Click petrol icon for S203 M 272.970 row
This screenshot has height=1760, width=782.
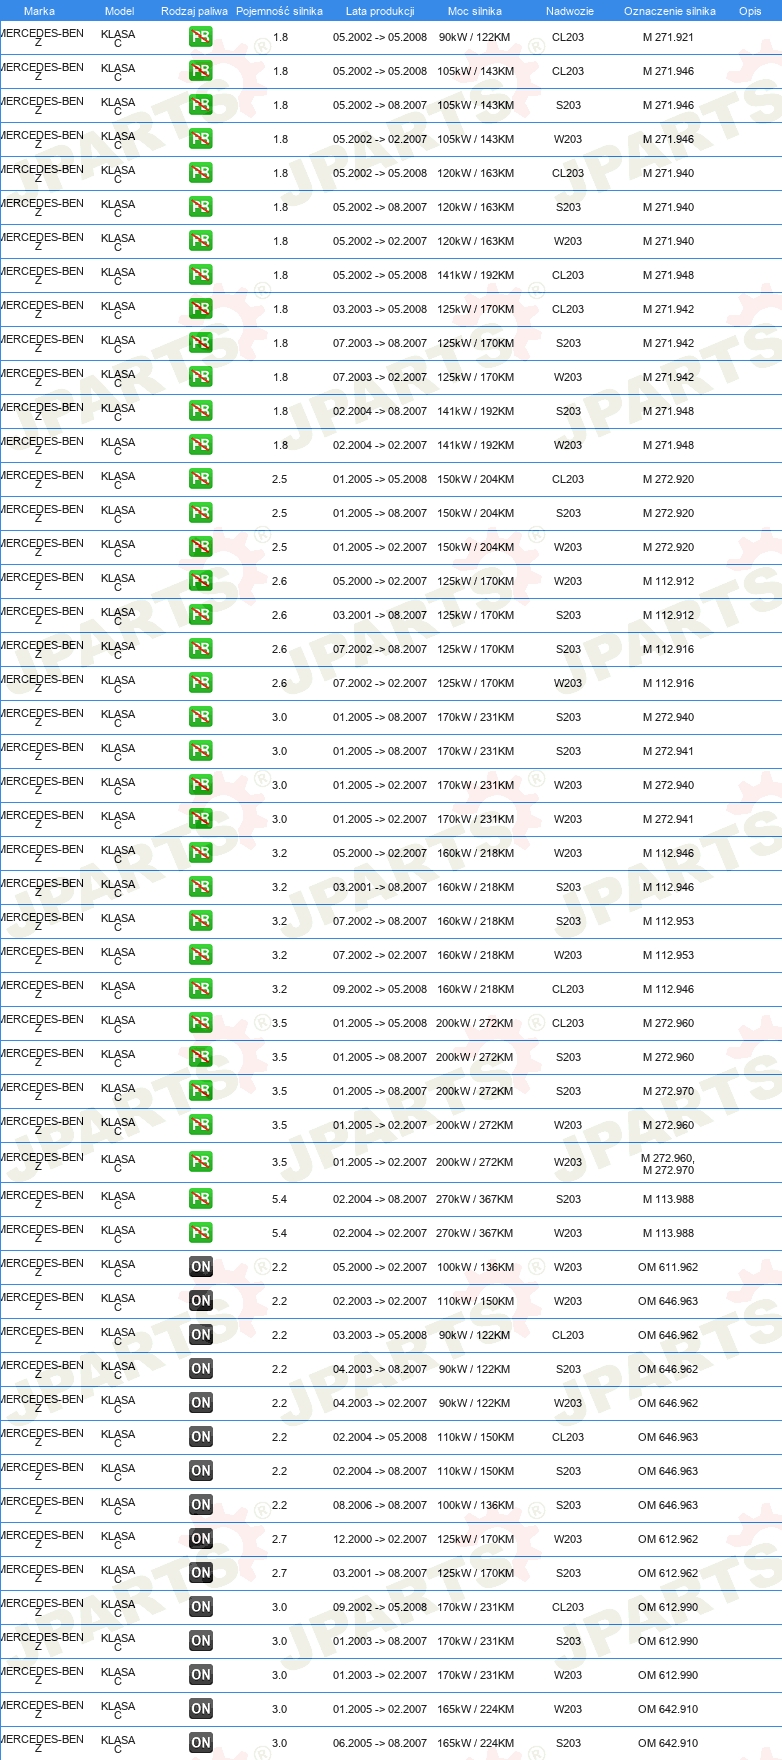click(x=201, y=1091)
